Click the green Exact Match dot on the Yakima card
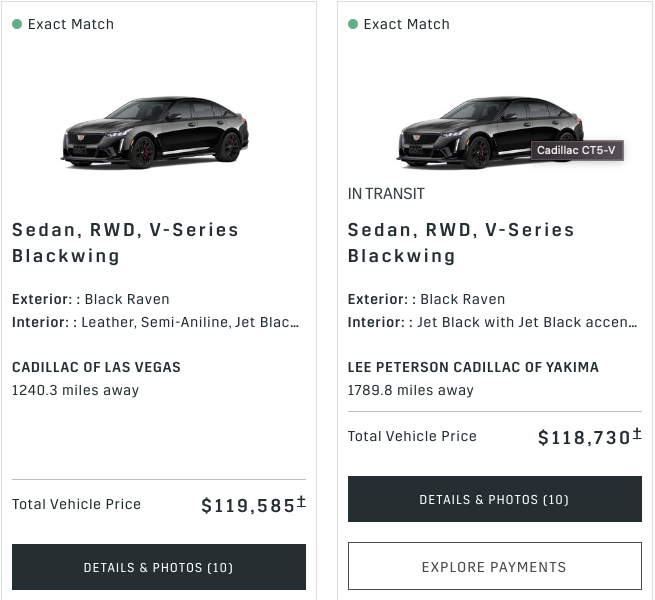The width and height of the screenshot is (655, 600). coord(353,24)
